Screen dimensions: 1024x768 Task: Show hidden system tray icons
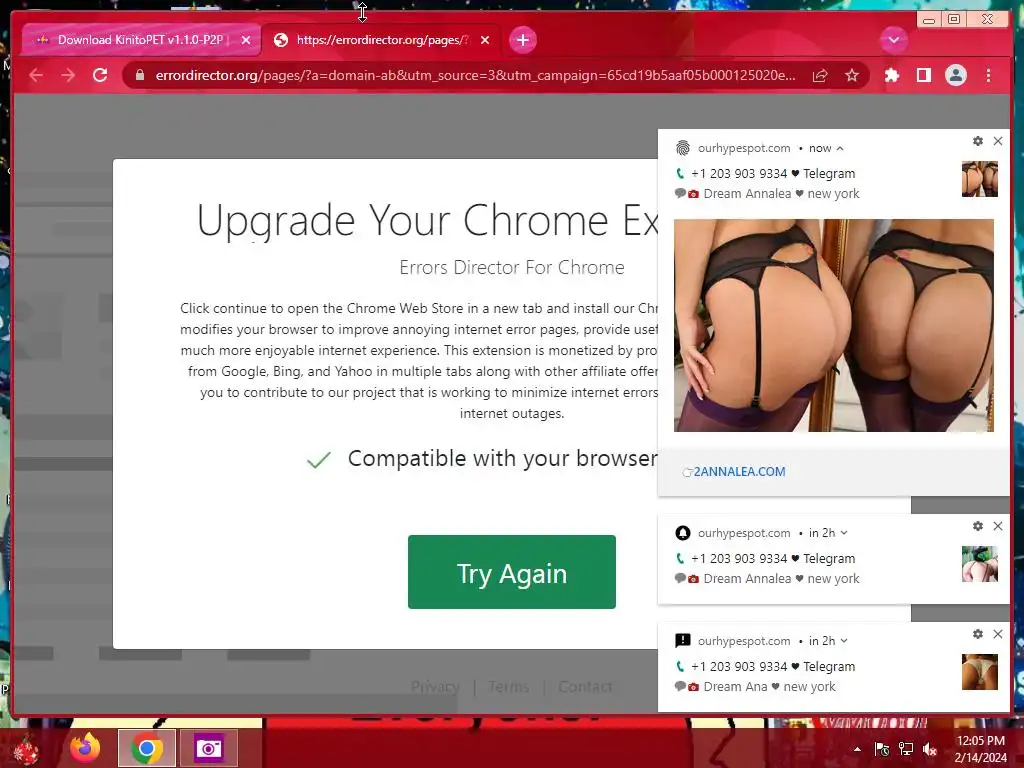[x=857, y=749]
